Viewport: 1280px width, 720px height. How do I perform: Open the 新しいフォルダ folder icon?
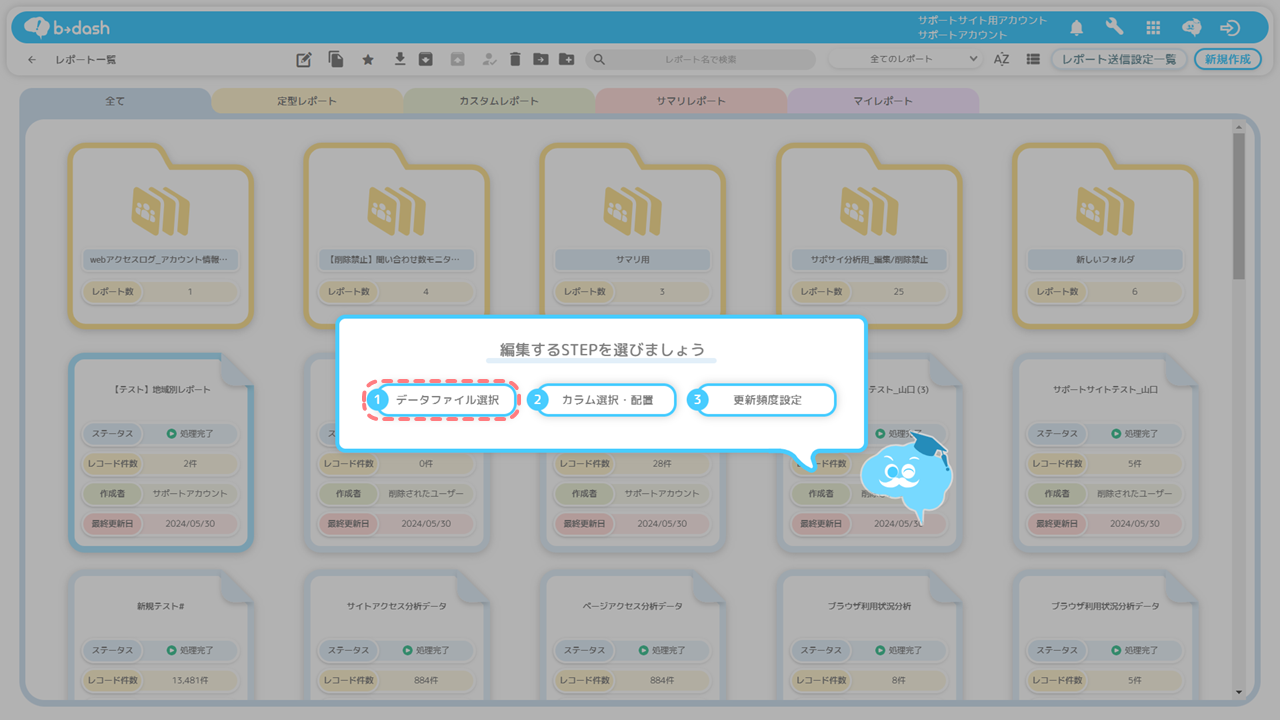coord(1105,210)
